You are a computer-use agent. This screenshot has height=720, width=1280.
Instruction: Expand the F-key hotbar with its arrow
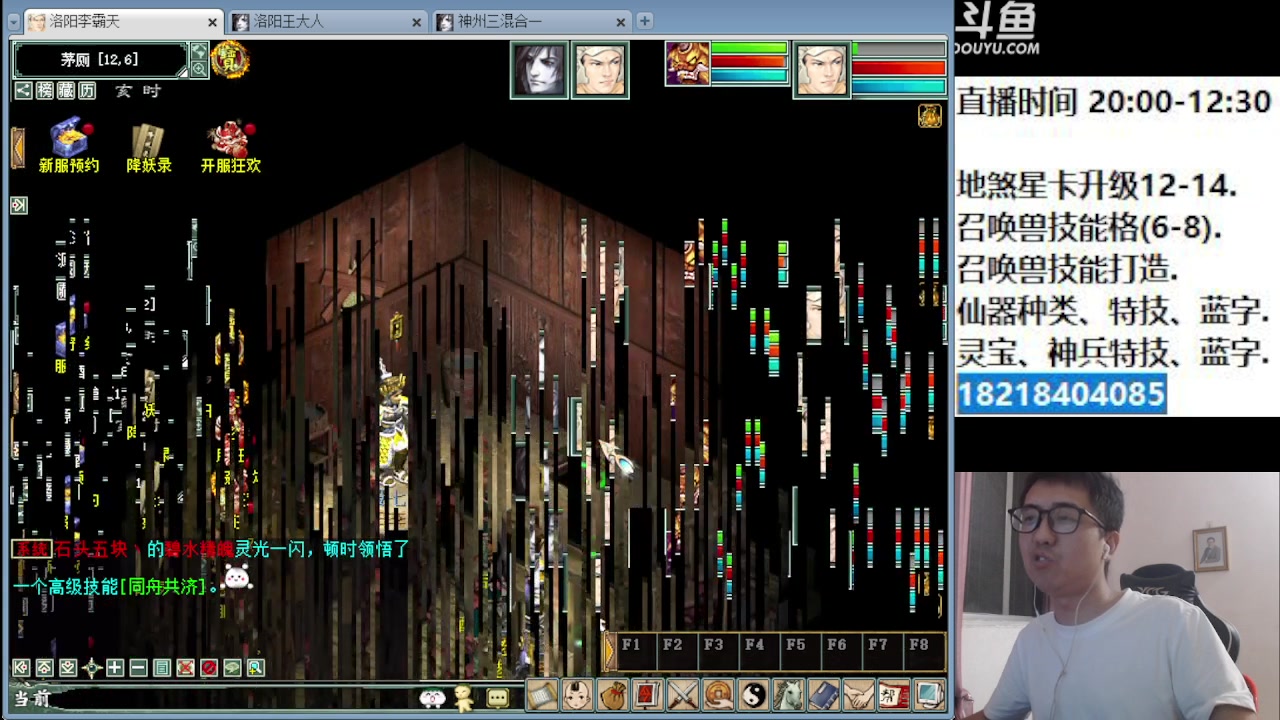tap(610, 651)
